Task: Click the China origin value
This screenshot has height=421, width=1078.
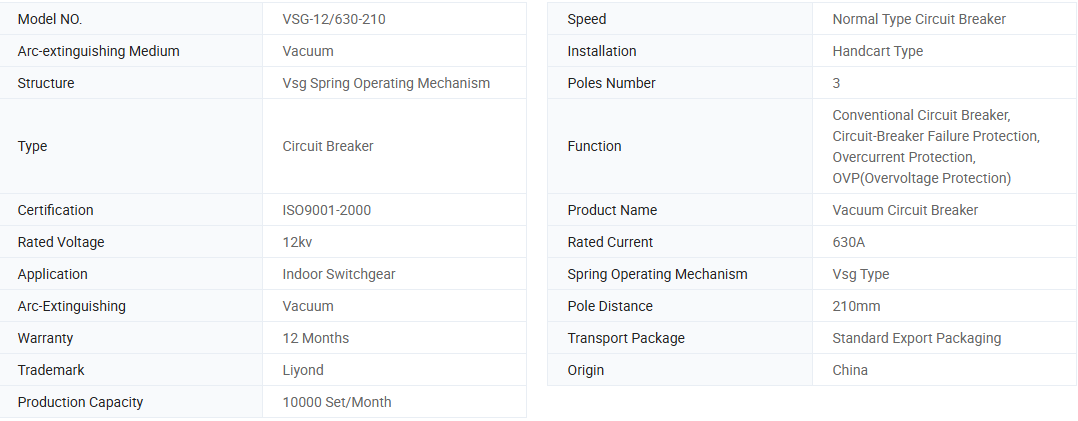Action: (850, 370)
